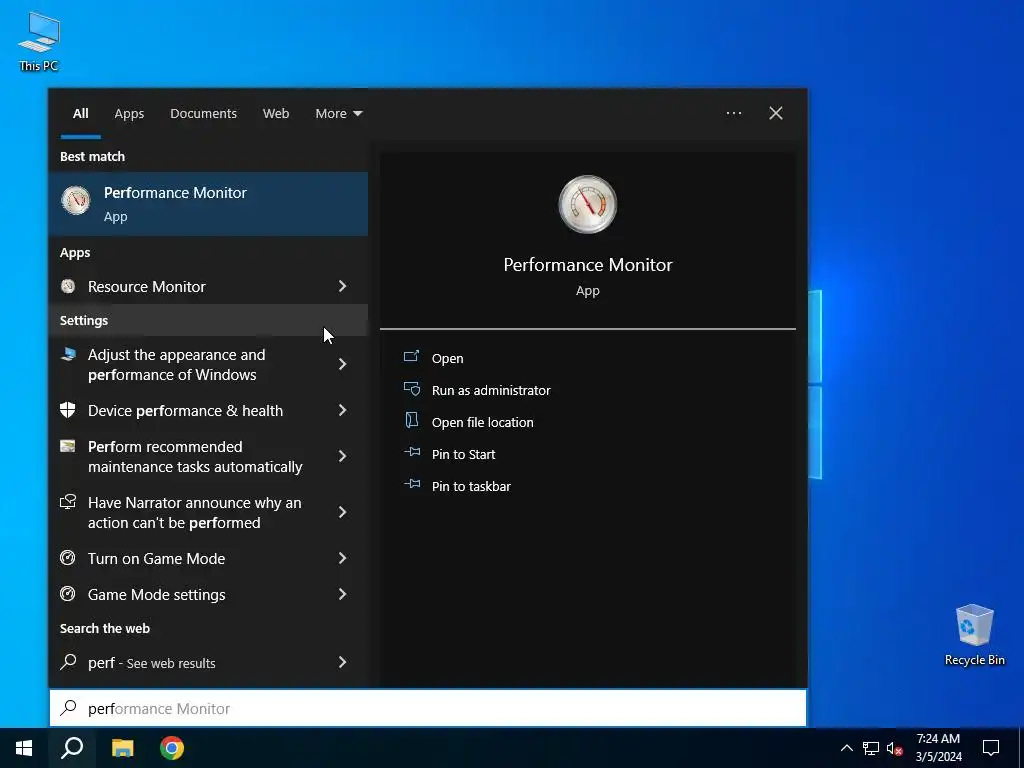
Task: Click the Resource Monitor result text
Action: click(146, 286)
